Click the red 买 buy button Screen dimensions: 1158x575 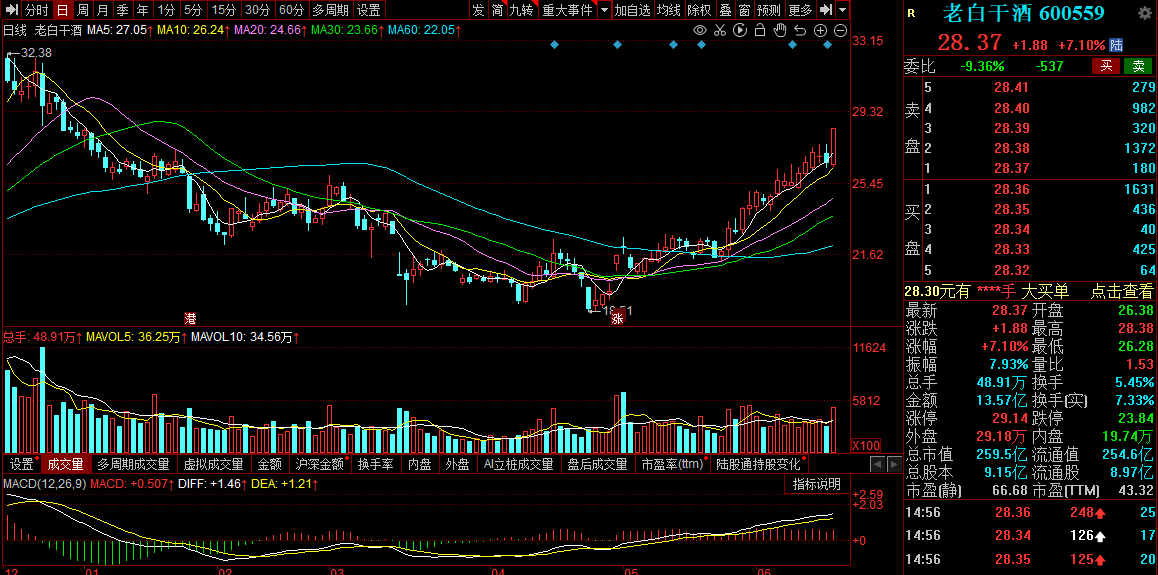tap(1106, 66)
